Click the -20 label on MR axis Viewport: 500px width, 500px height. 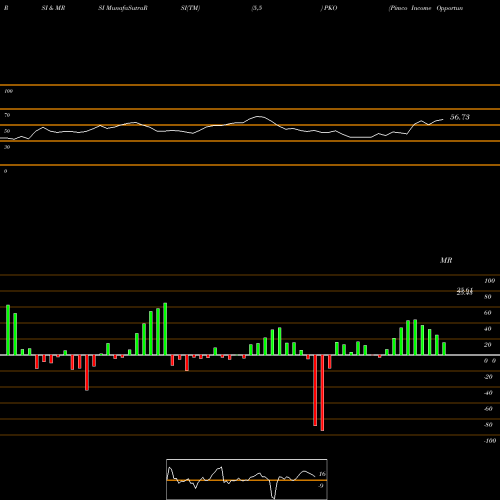[x=488, y=377]
